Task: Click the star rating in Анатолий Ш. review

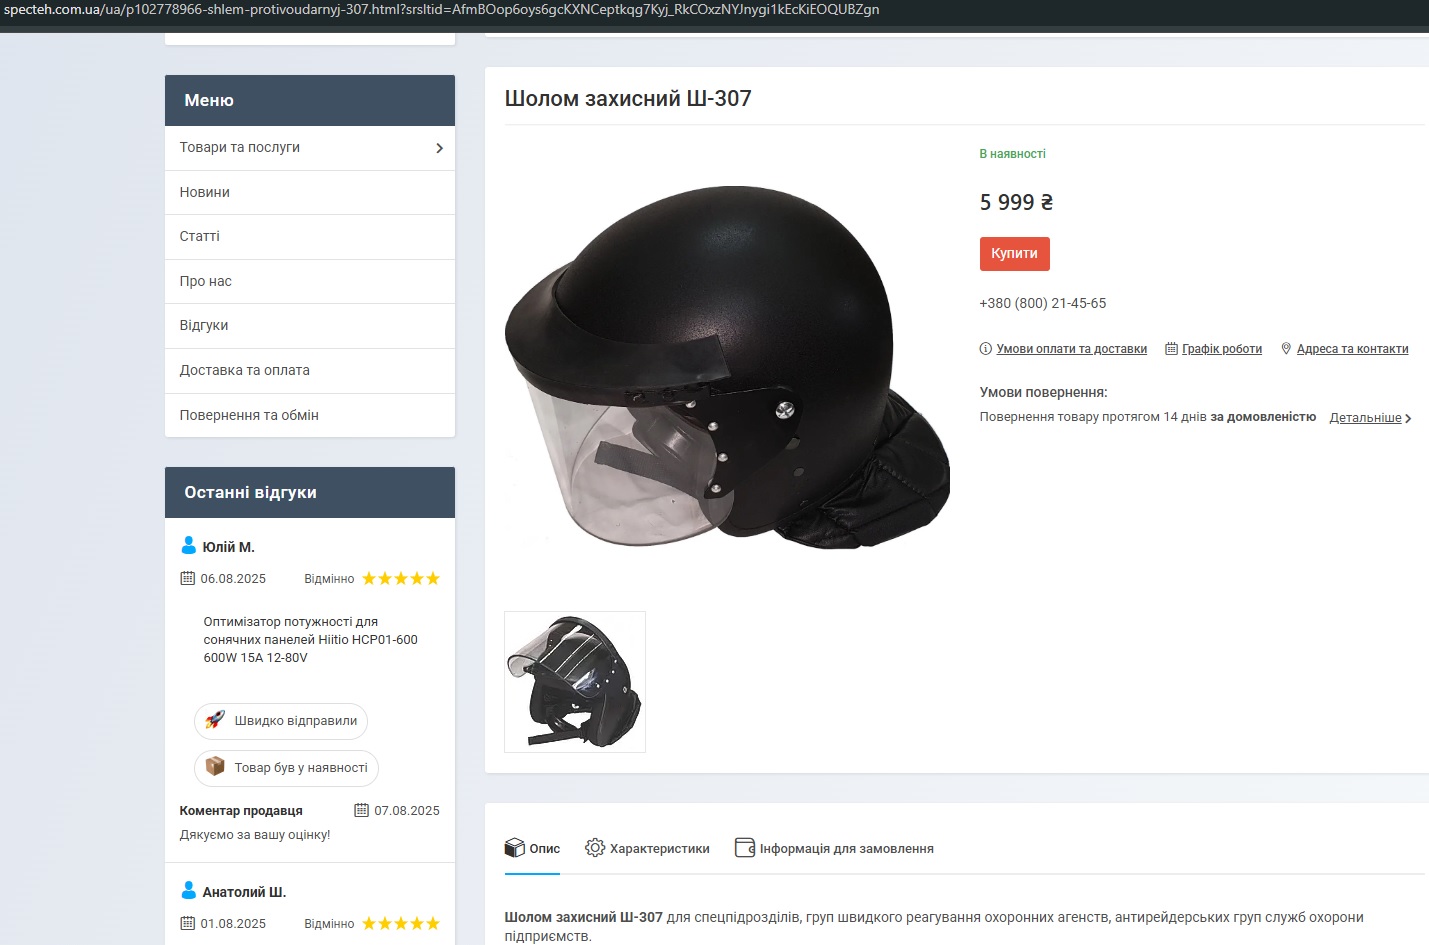Action: tap(401, 923)
